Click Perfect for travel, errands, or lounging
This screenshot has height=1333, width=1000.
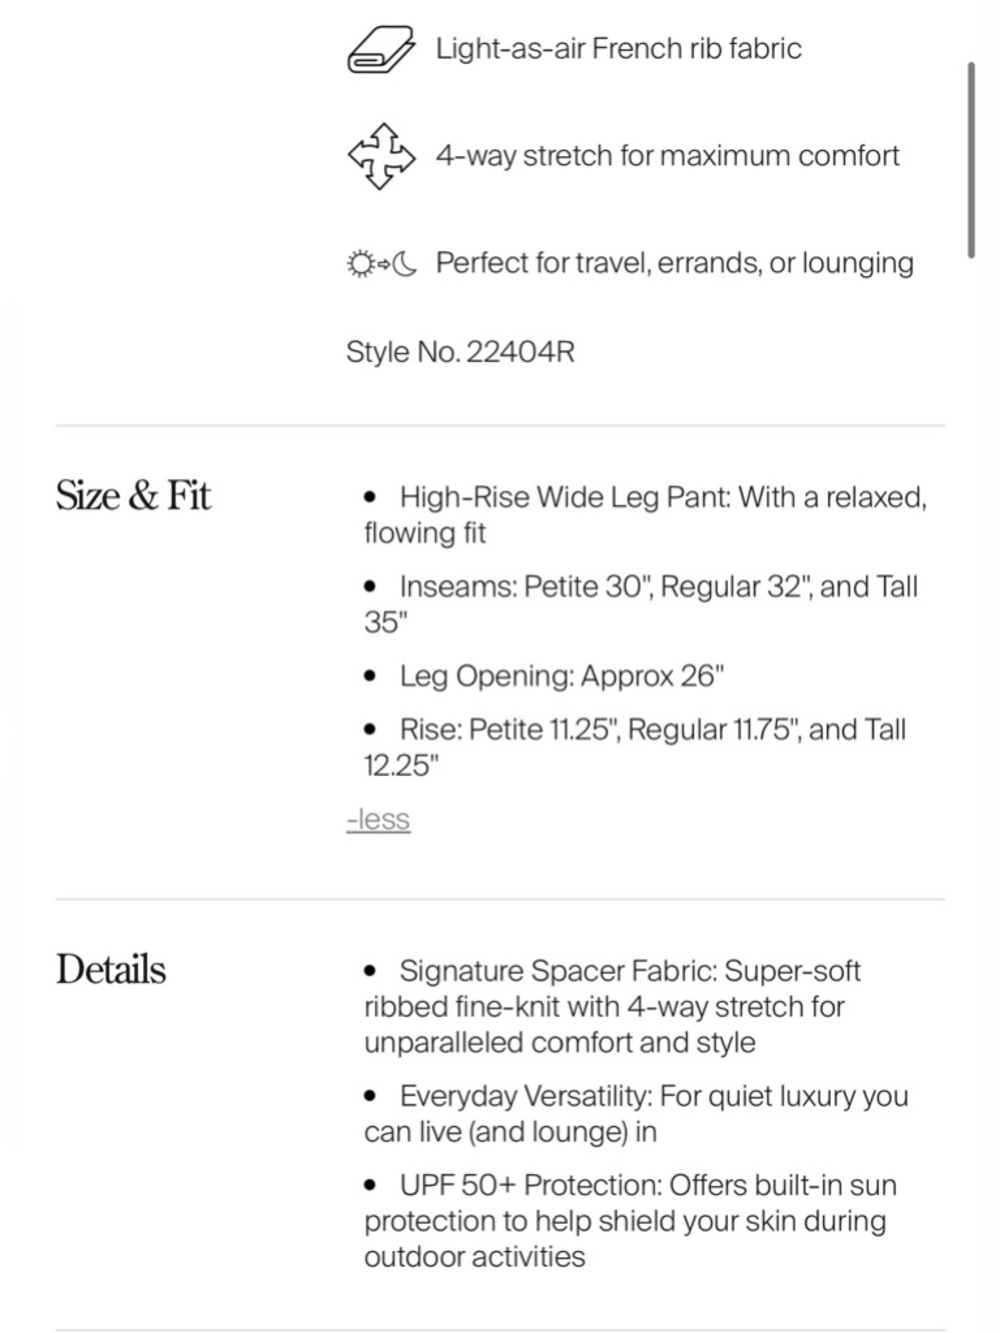click(x=674, y=263)
